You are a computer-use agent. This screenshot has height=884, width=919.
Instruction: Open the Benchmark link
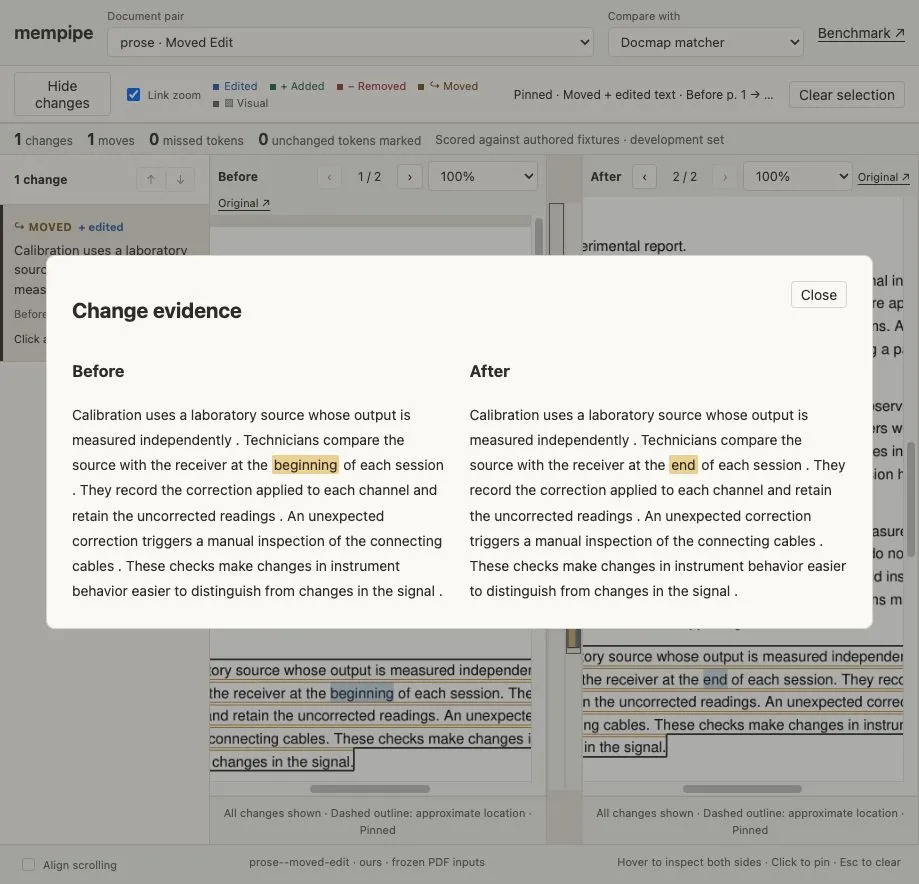coord(860,33)
